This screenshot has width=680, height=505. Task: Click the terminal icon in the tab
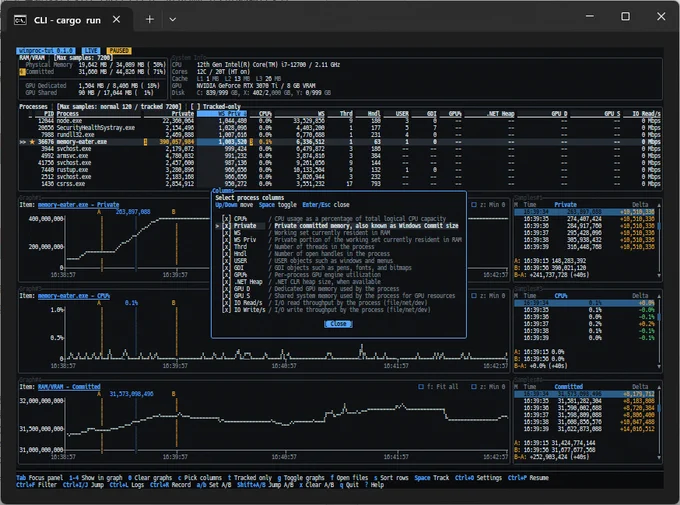tap(20, 20)
